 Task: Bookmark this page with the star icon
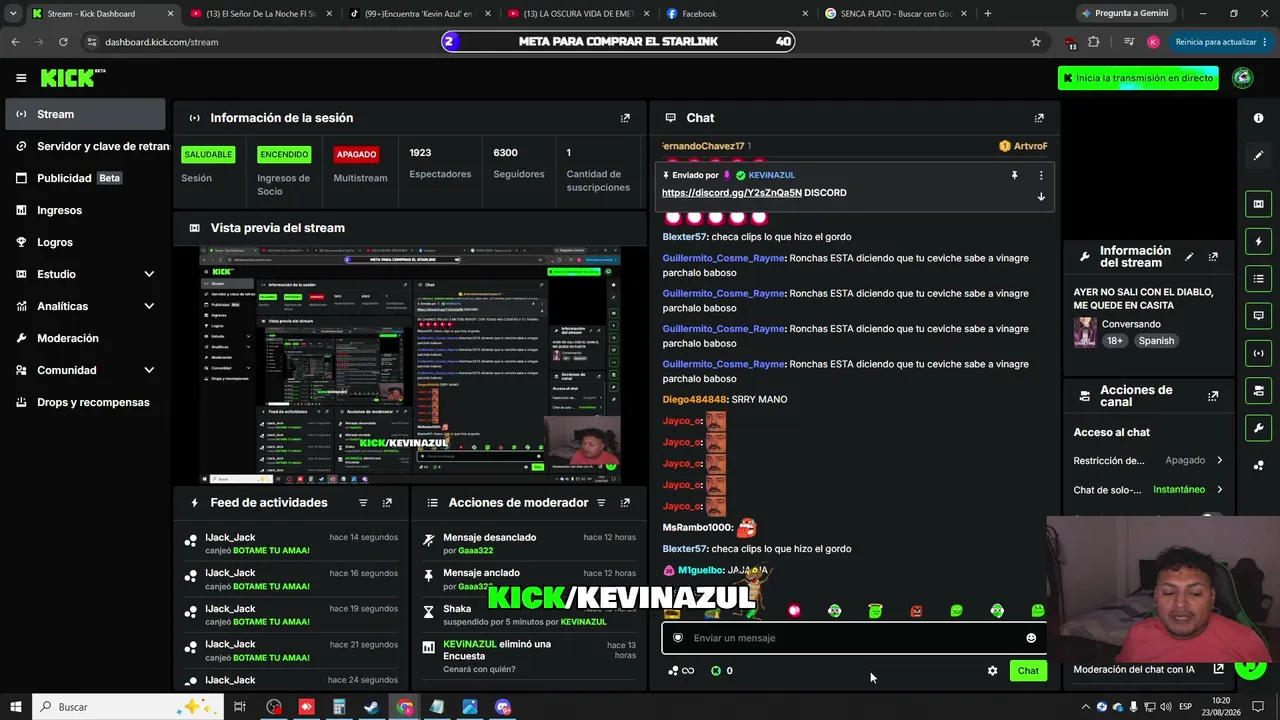tap(1036, 42)
